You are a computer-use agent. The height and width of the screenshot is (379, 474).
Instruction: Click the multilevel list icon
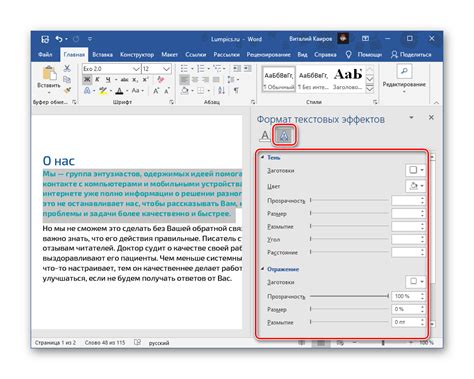point(217,68)
